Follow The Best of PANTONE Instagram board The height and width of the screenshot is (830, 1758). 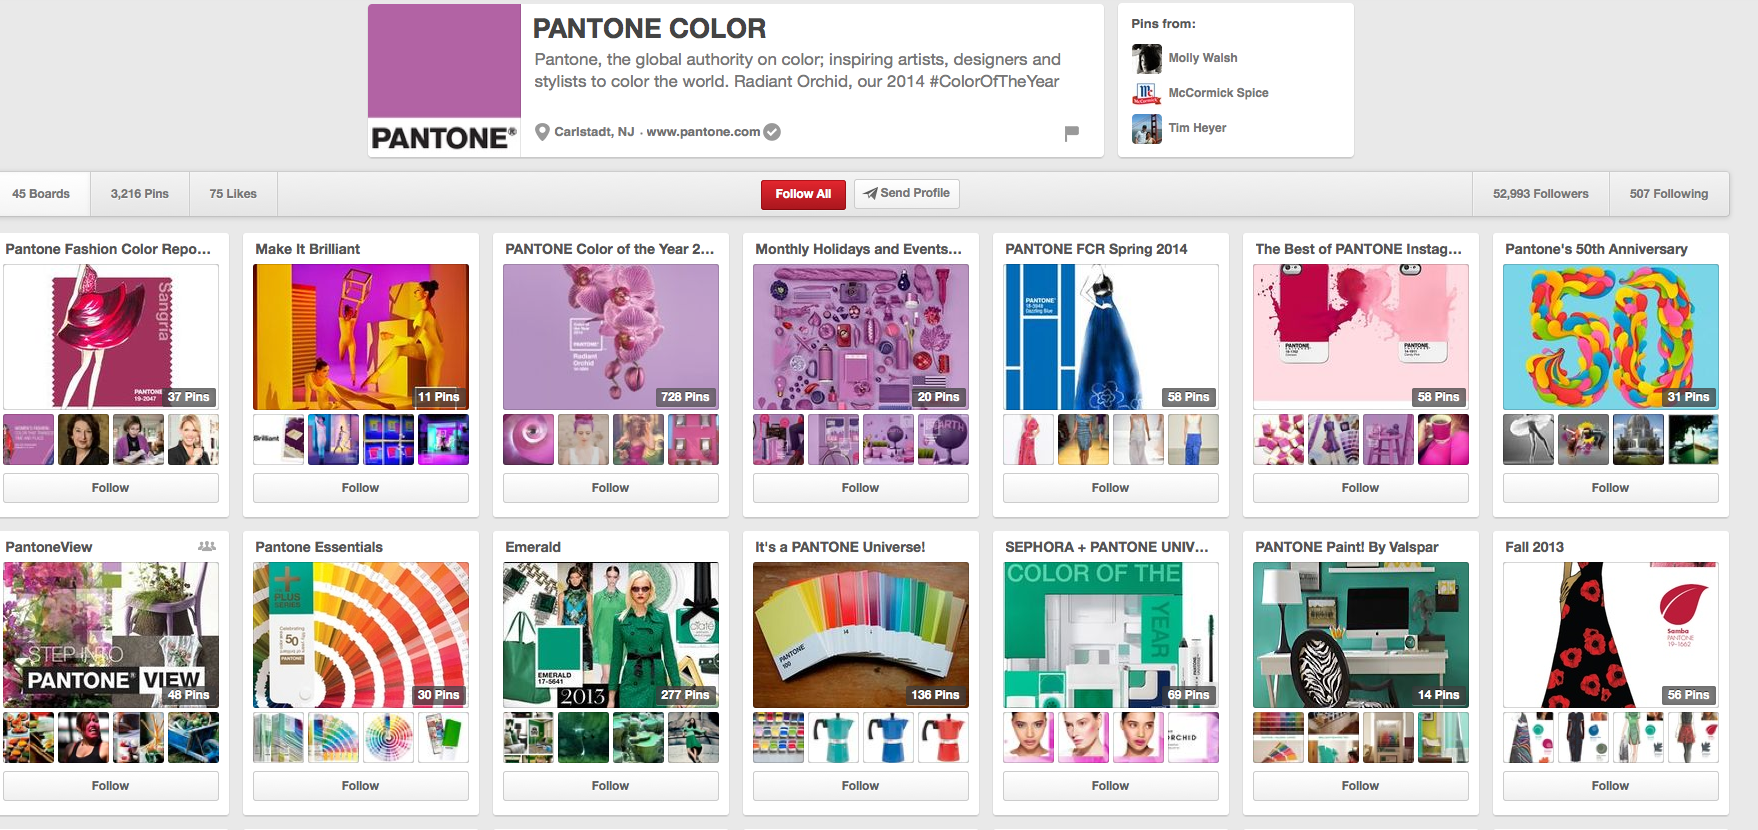pos(1361,488)
